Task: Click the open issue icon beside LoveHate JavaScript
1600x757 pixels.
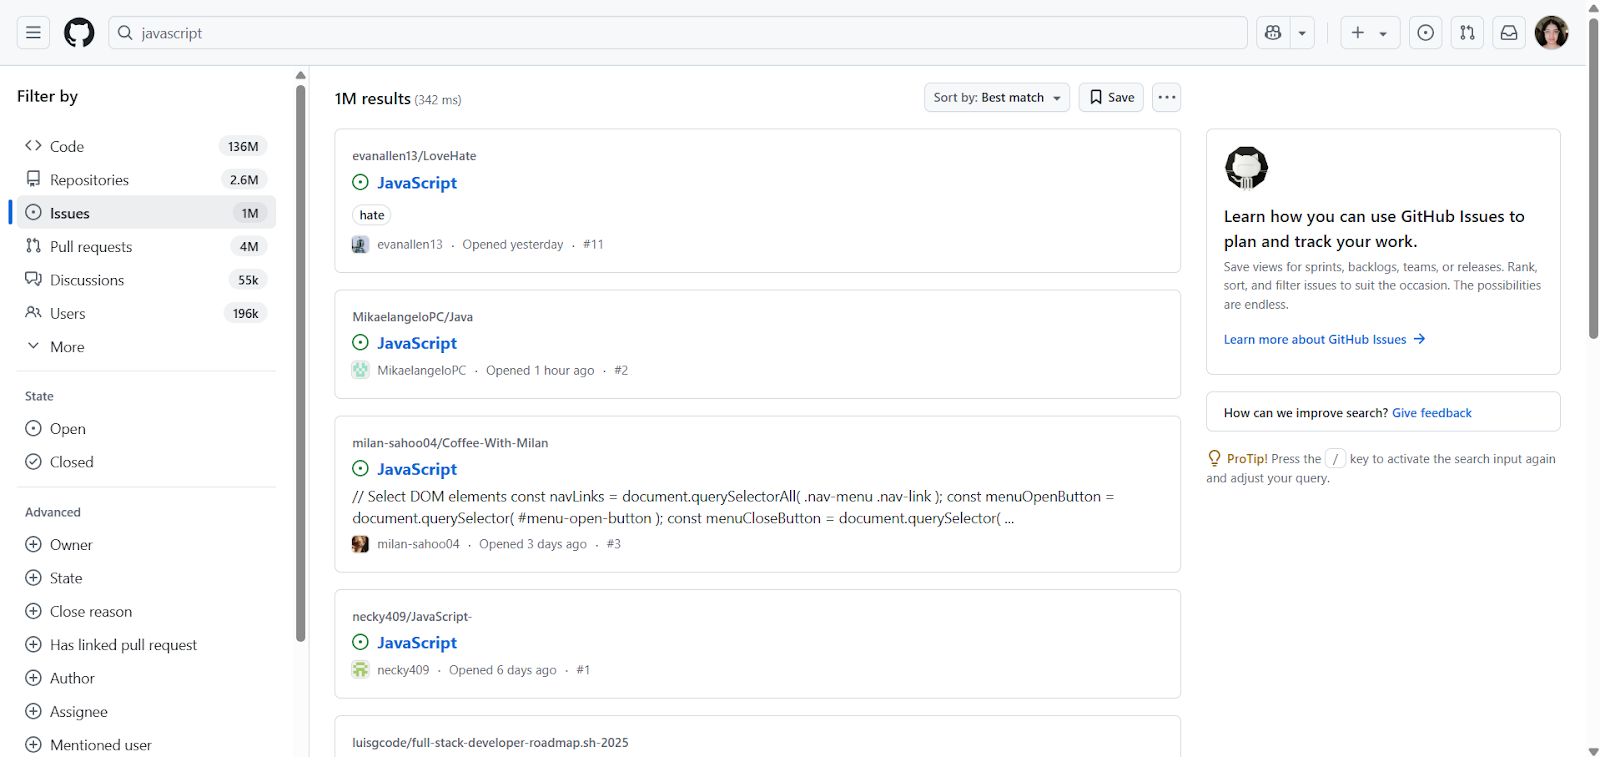Action: coord(361,183)
